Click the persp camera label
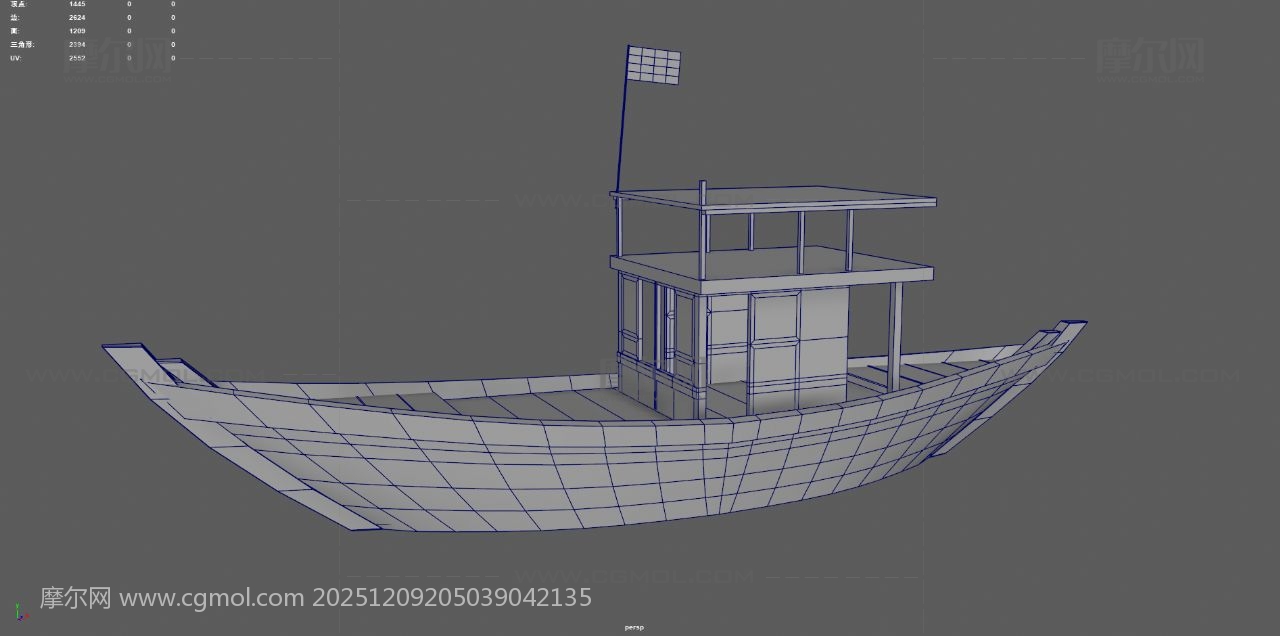 [x=634, y=627]
